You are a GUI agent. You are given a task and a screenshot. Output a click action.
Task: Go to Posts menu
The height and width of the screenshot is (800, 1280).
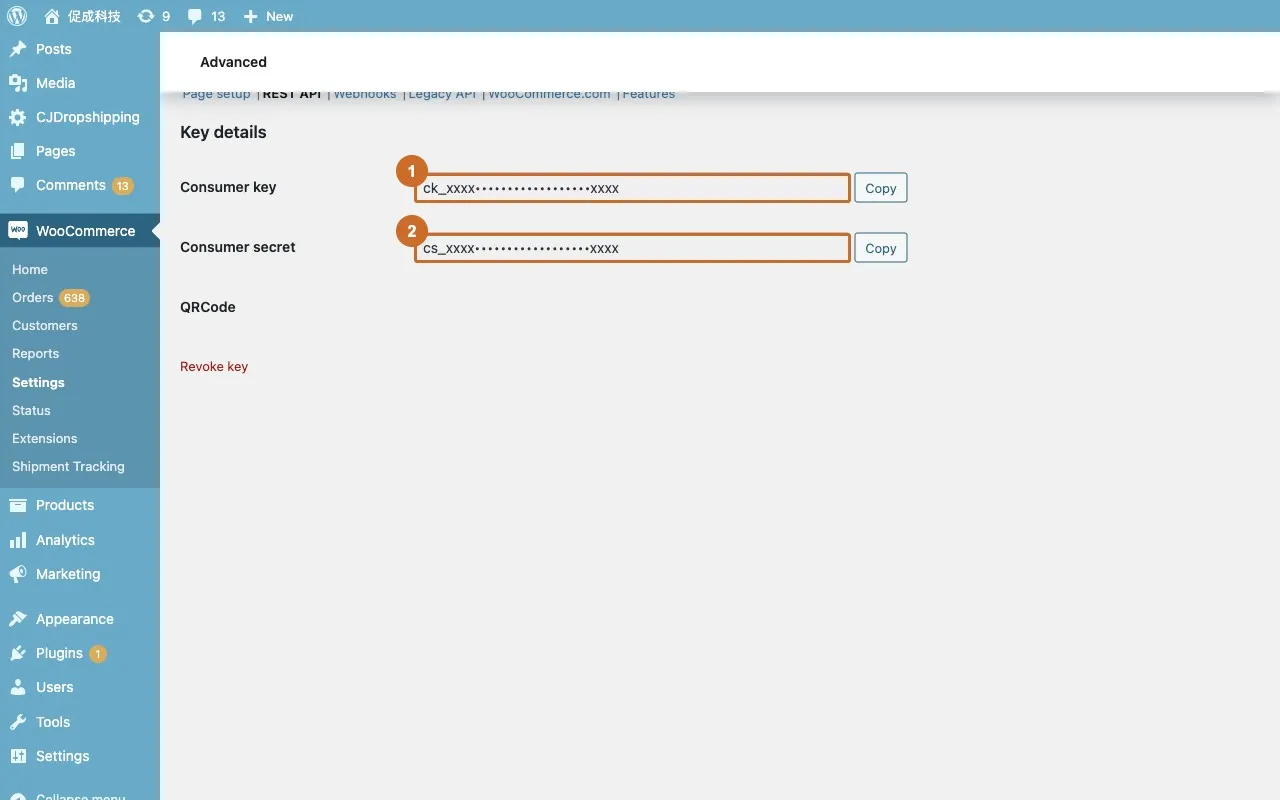point(54,49)
